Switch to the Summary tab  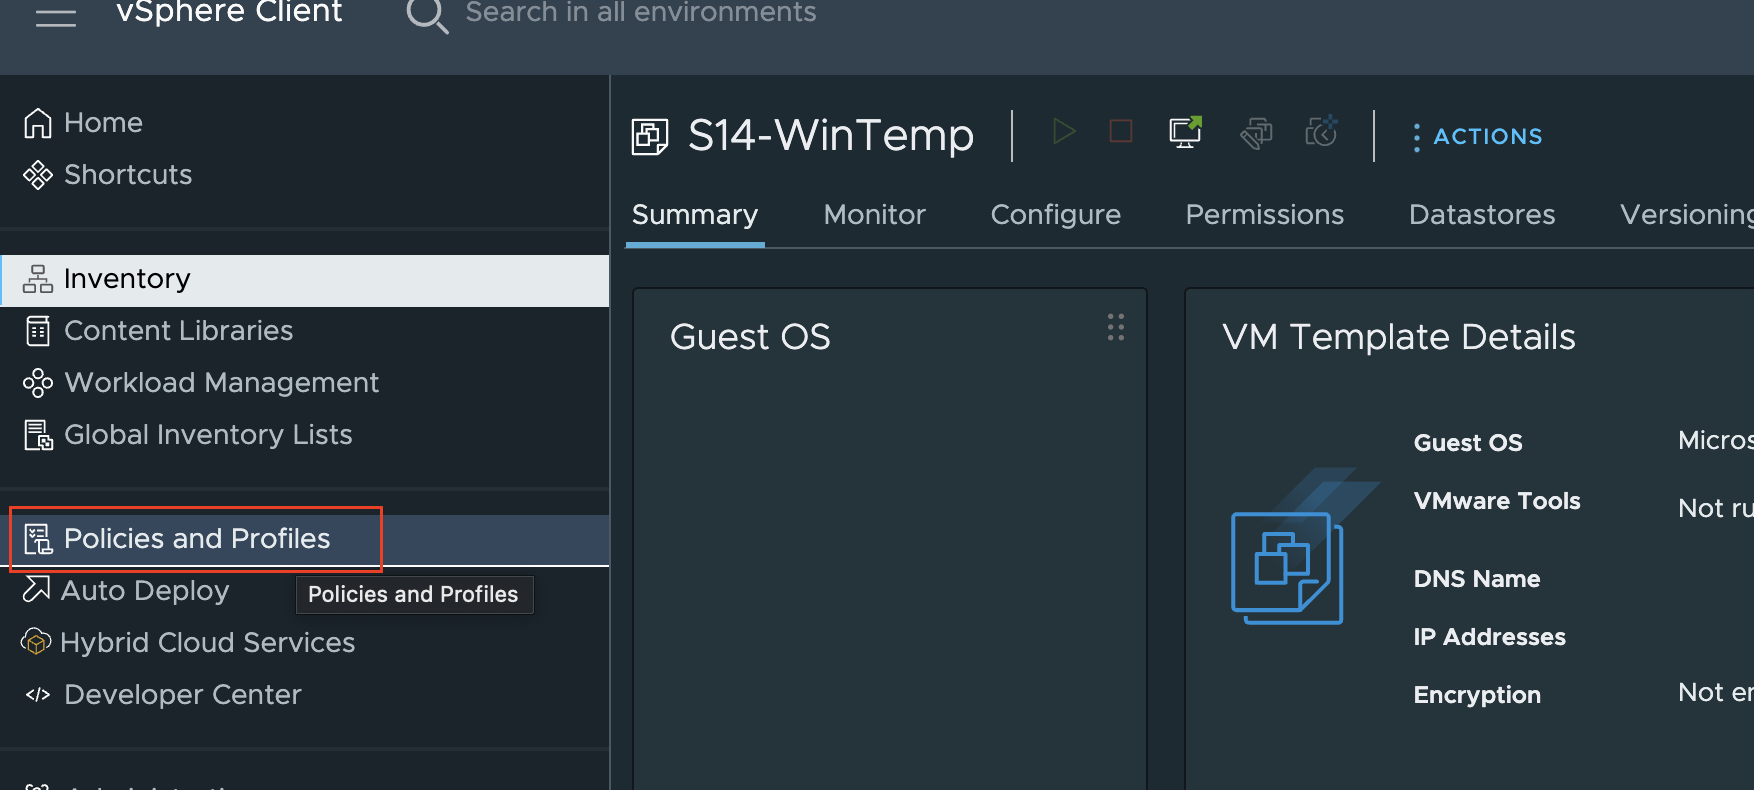695,215
